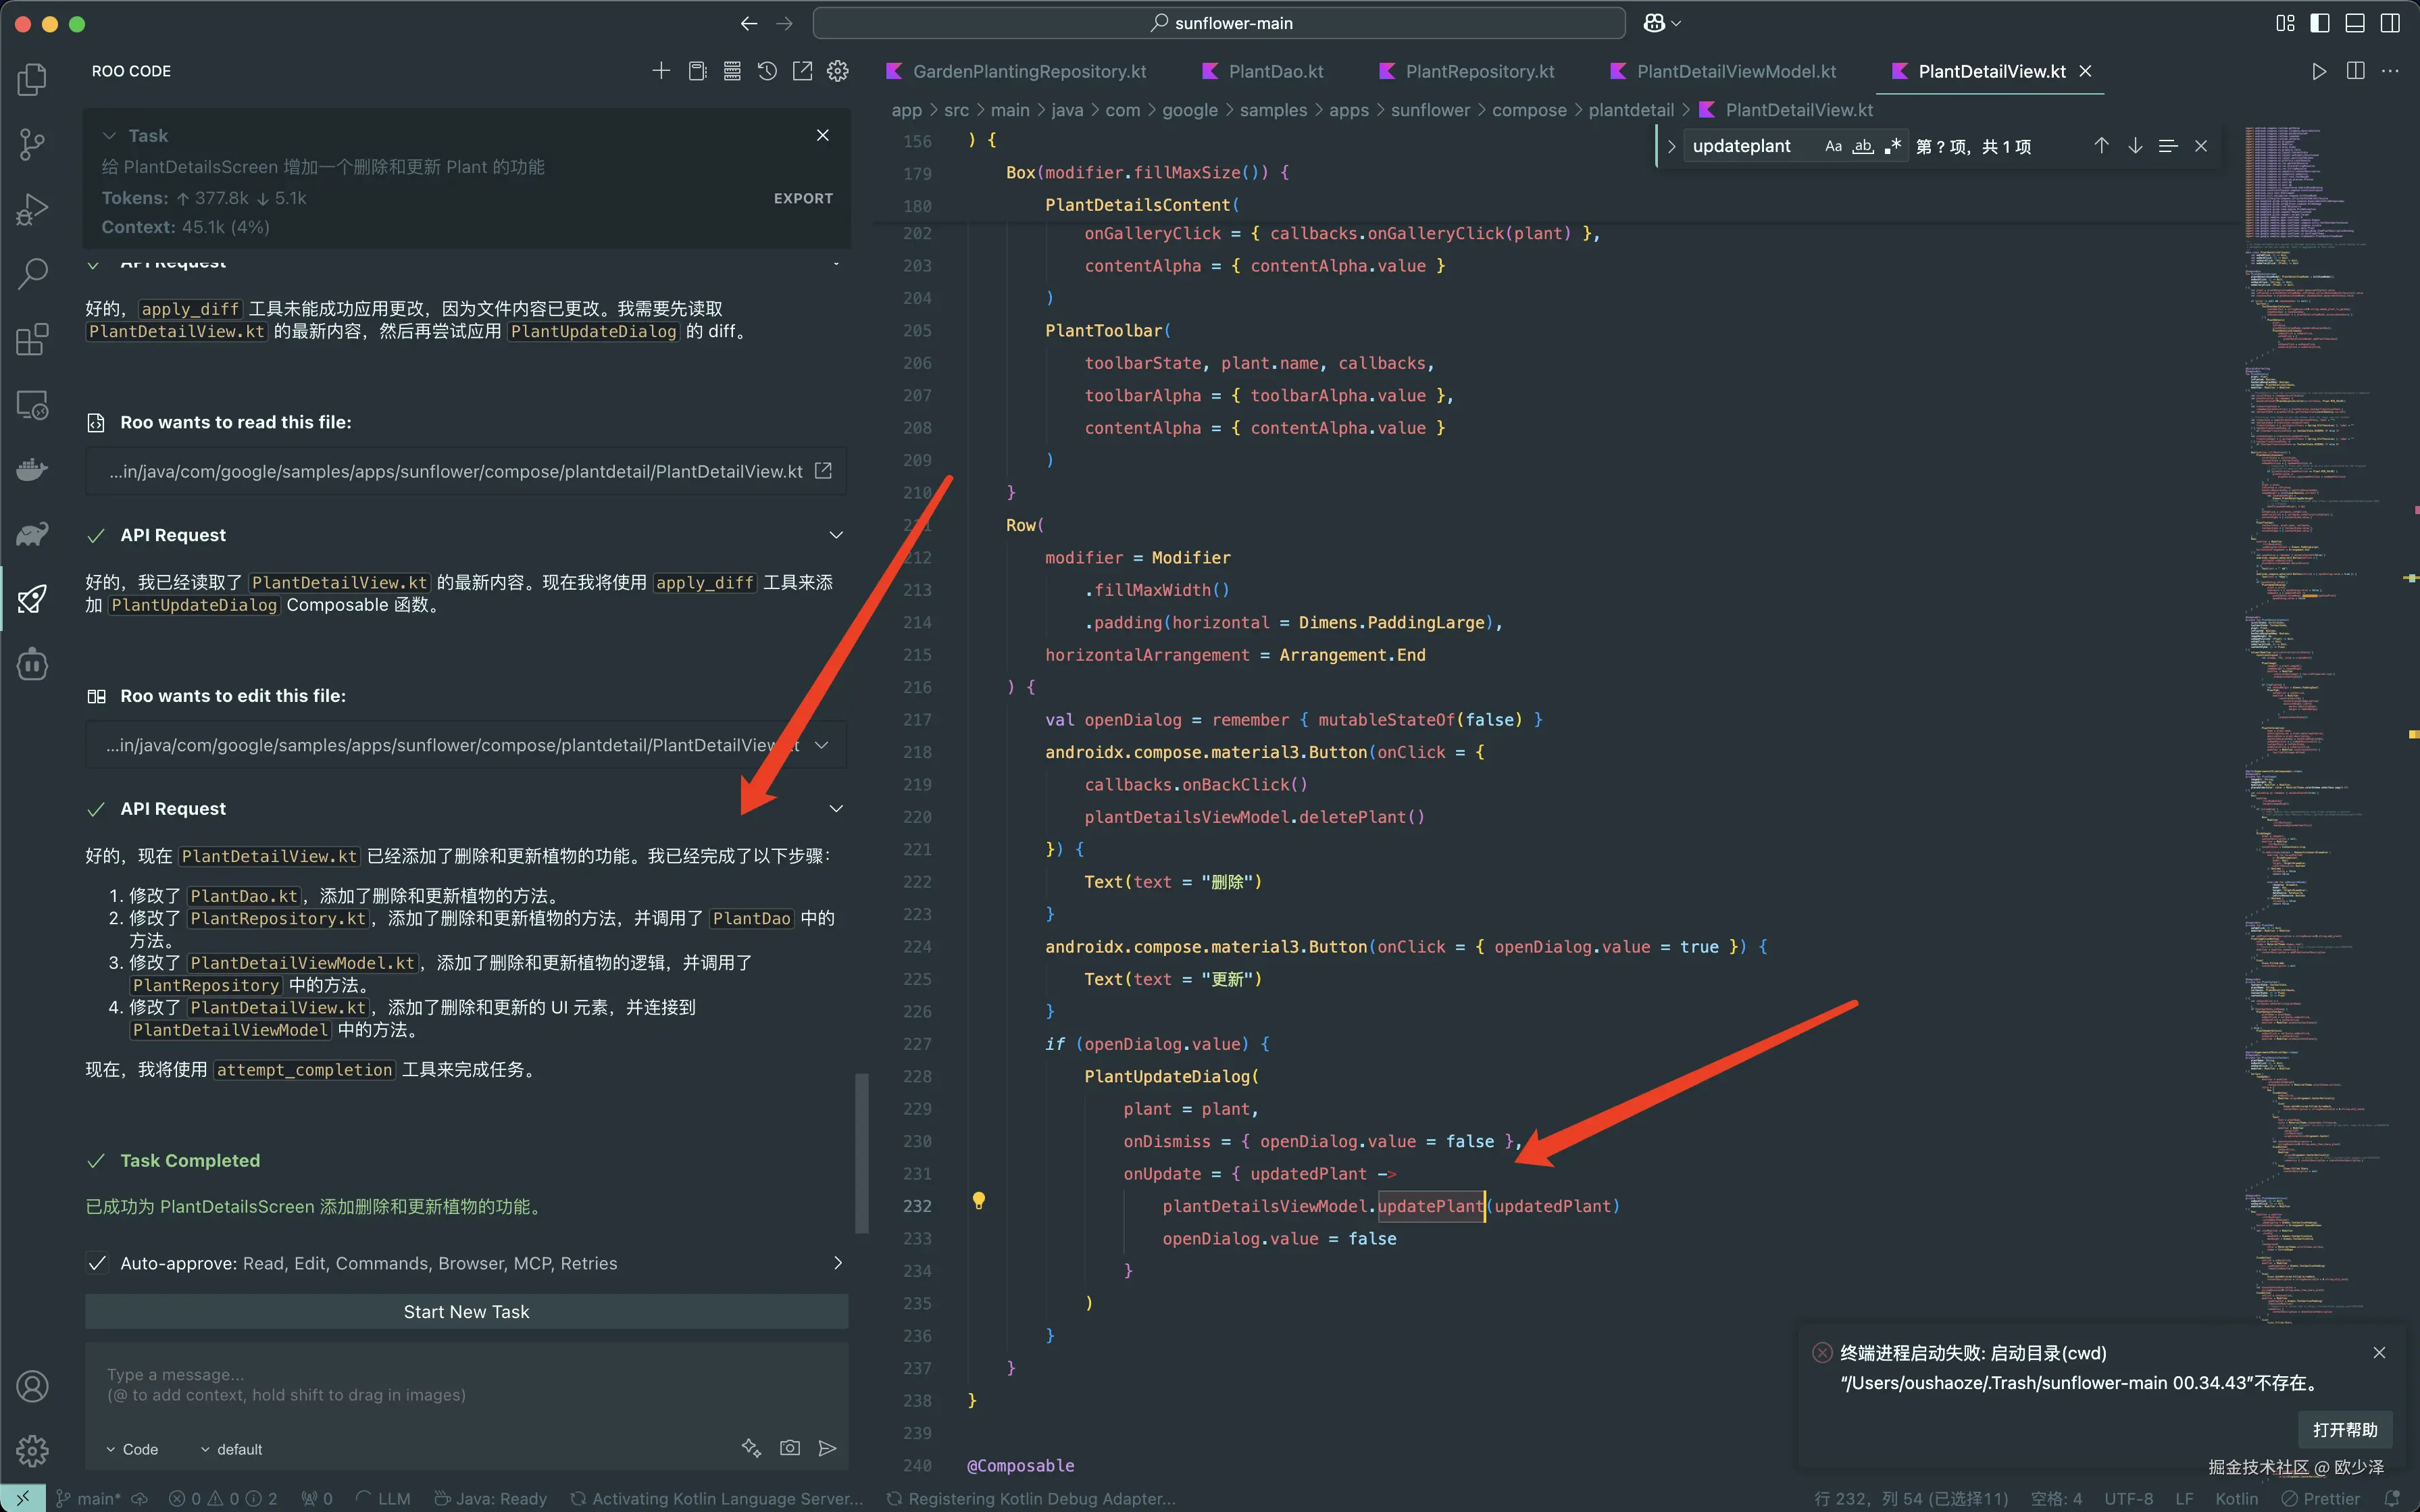
Task: Open the editor More Actions menu
Action: point(2391,71)
